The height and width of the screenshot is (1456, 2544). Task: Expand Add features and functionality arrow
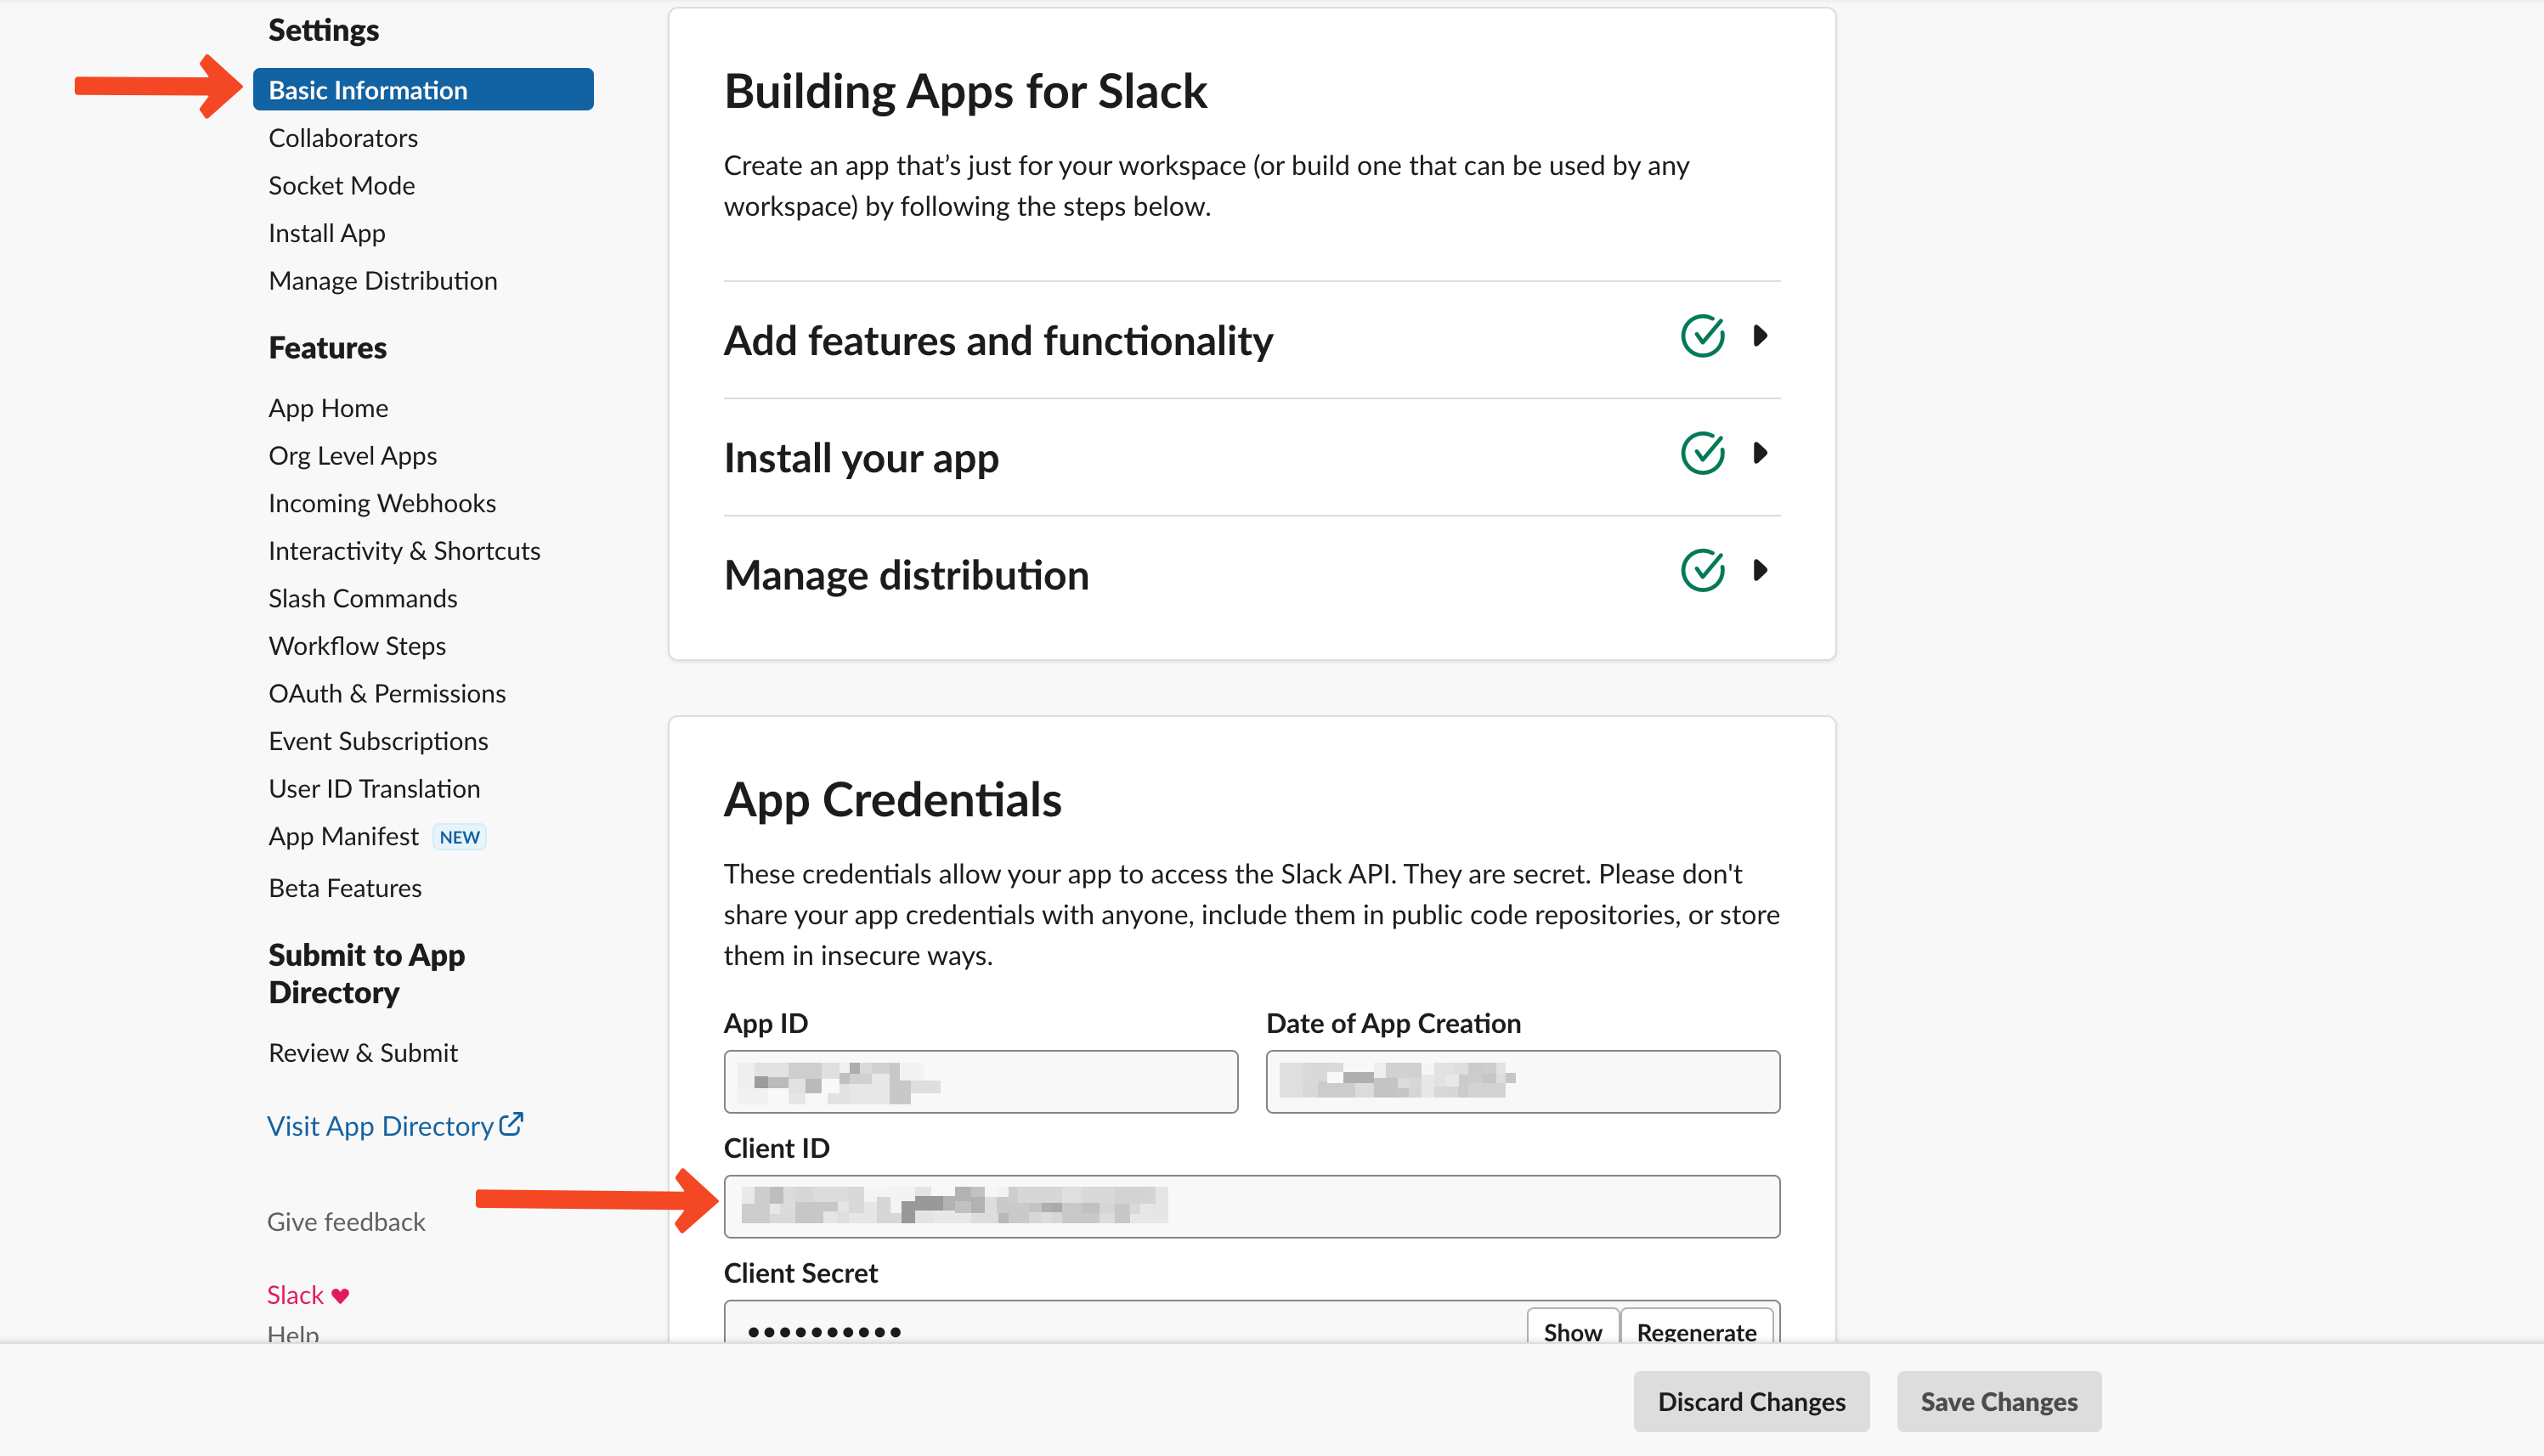1761,336
